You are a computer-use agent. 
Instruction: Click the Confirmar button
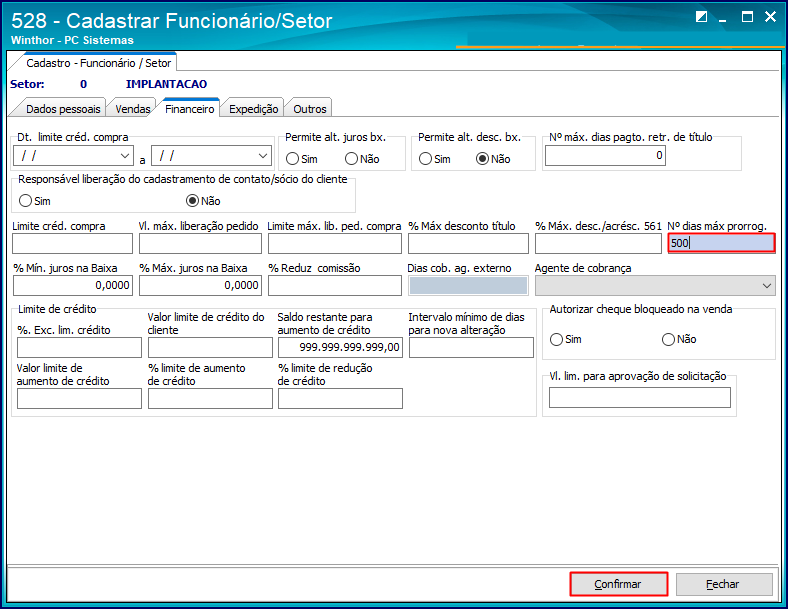click(618, 584)
